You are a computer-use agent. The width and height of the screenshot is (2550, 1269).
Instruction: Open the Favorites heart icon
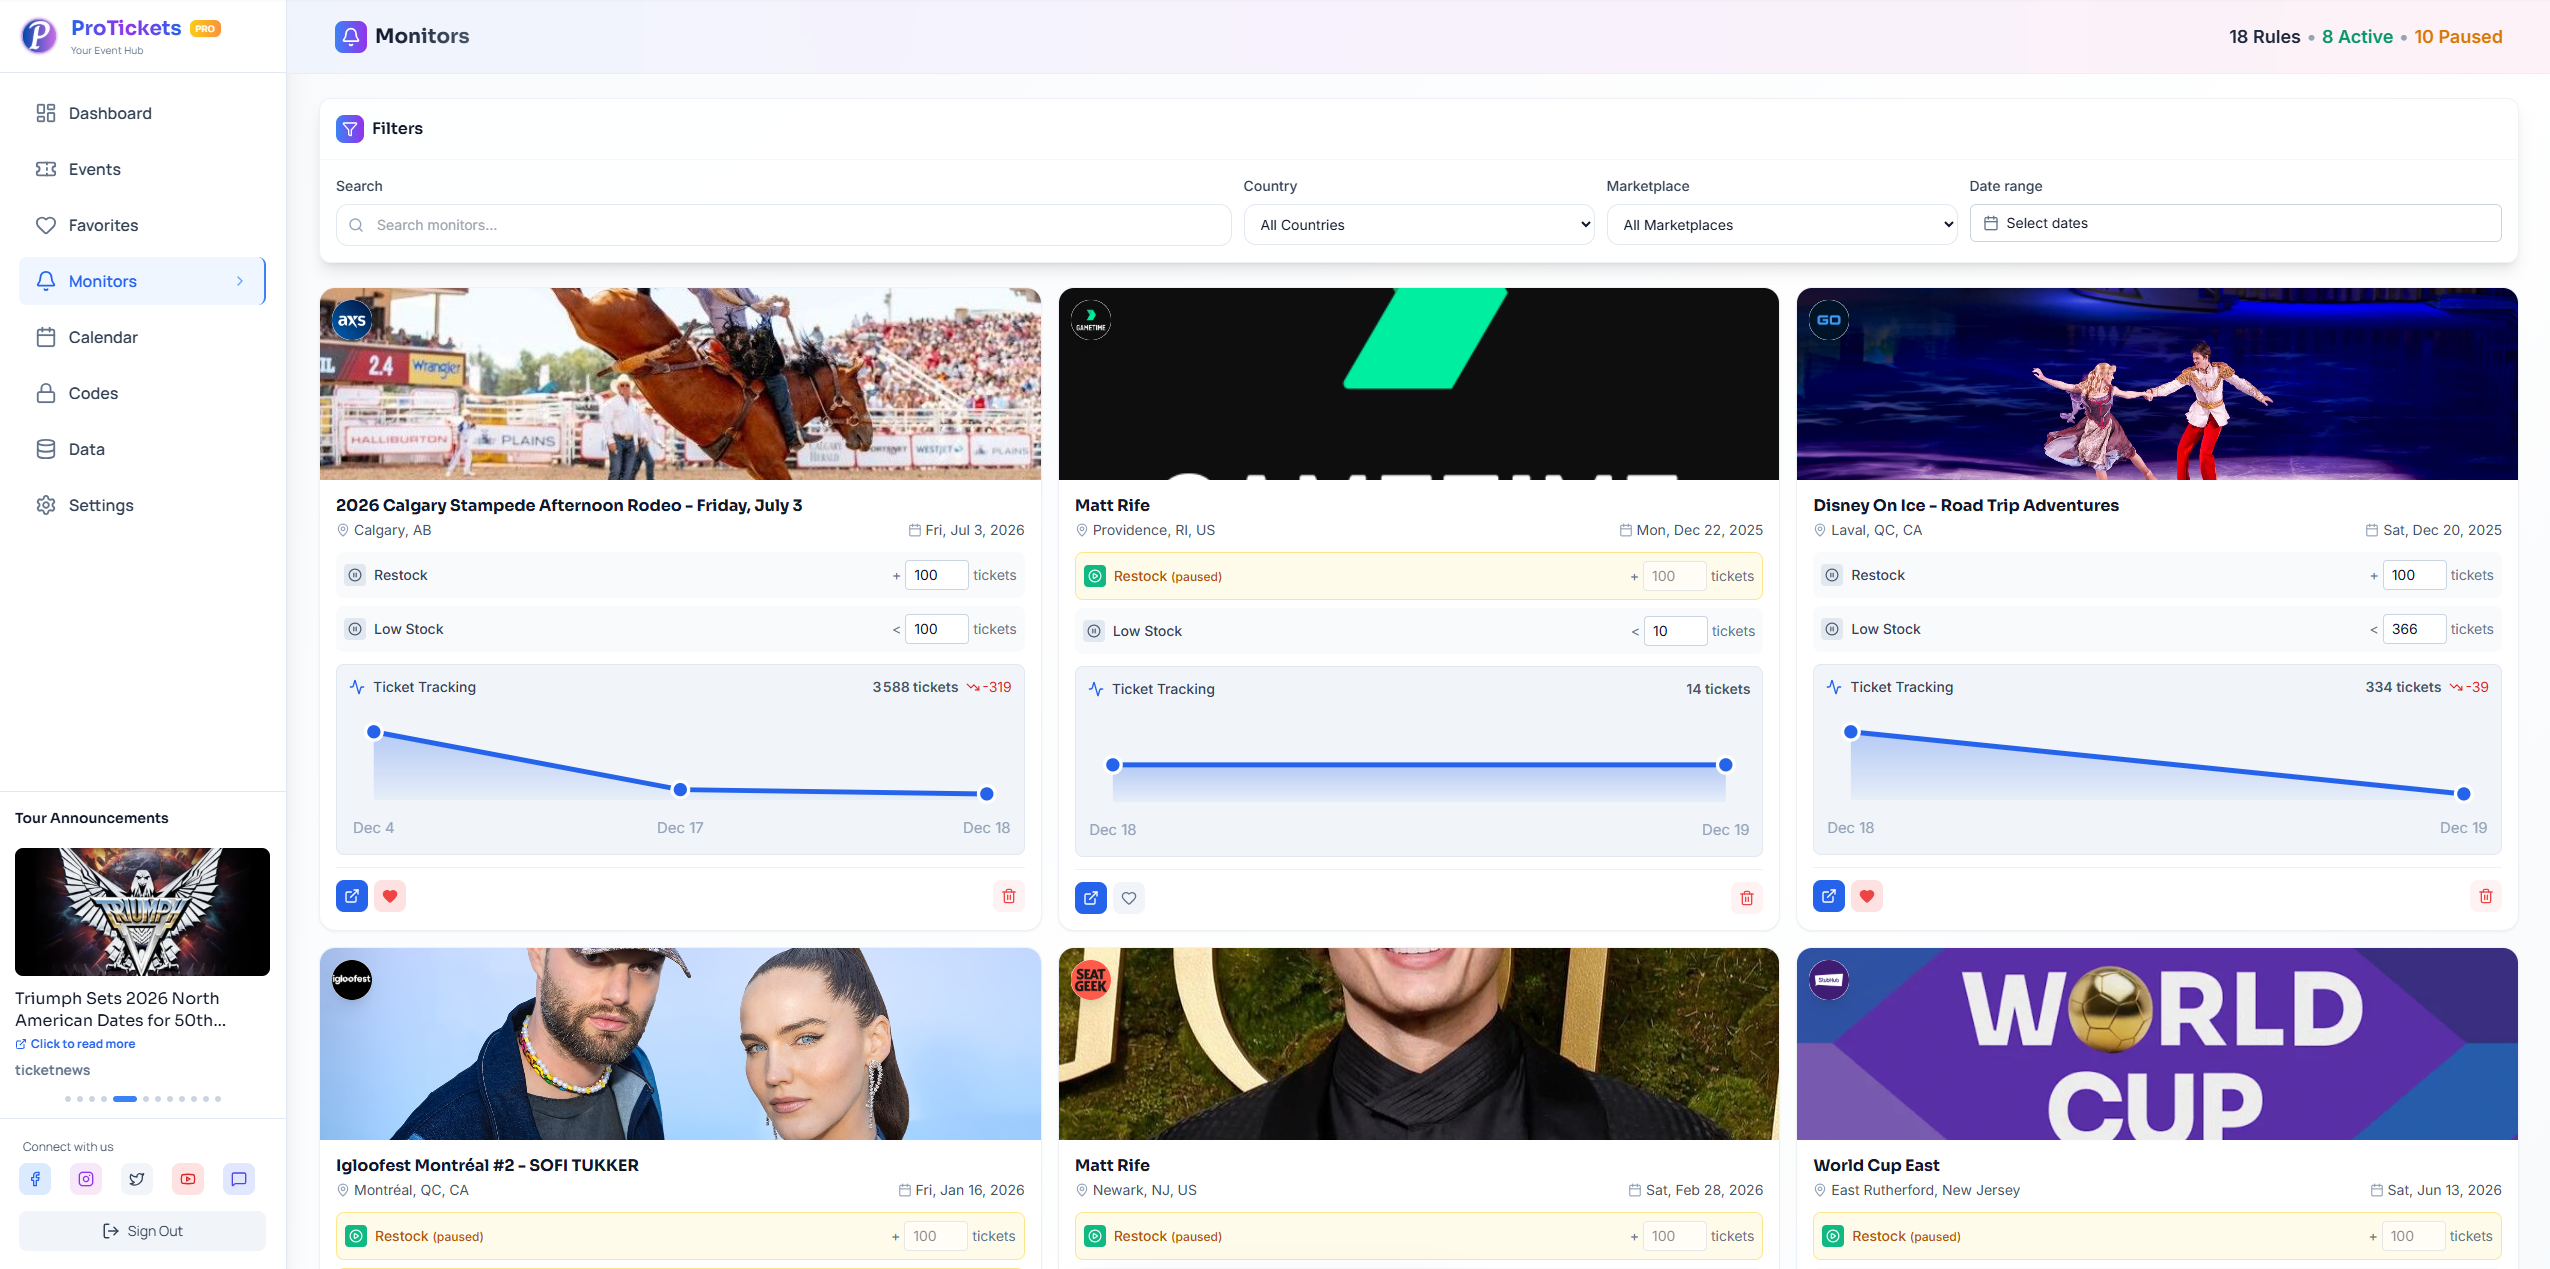(47, 225)
